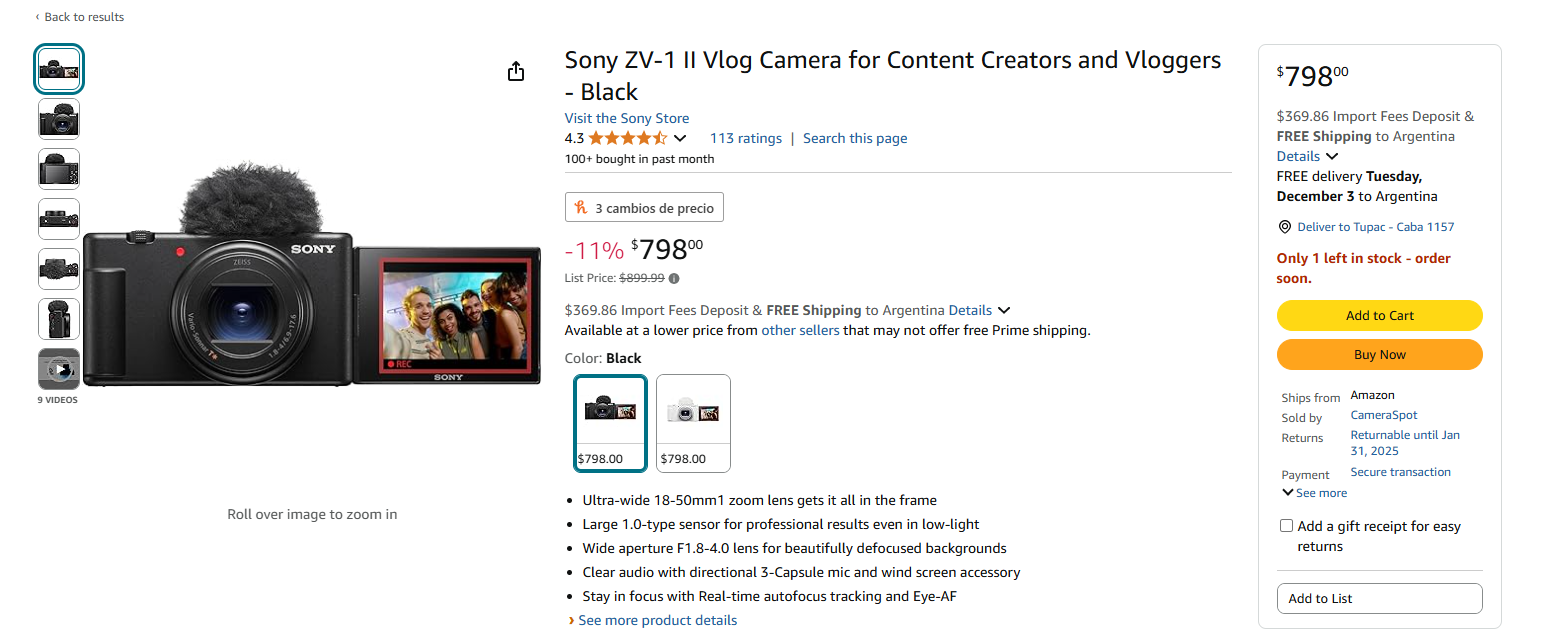Click the share icon

click(x=515, y=71)
